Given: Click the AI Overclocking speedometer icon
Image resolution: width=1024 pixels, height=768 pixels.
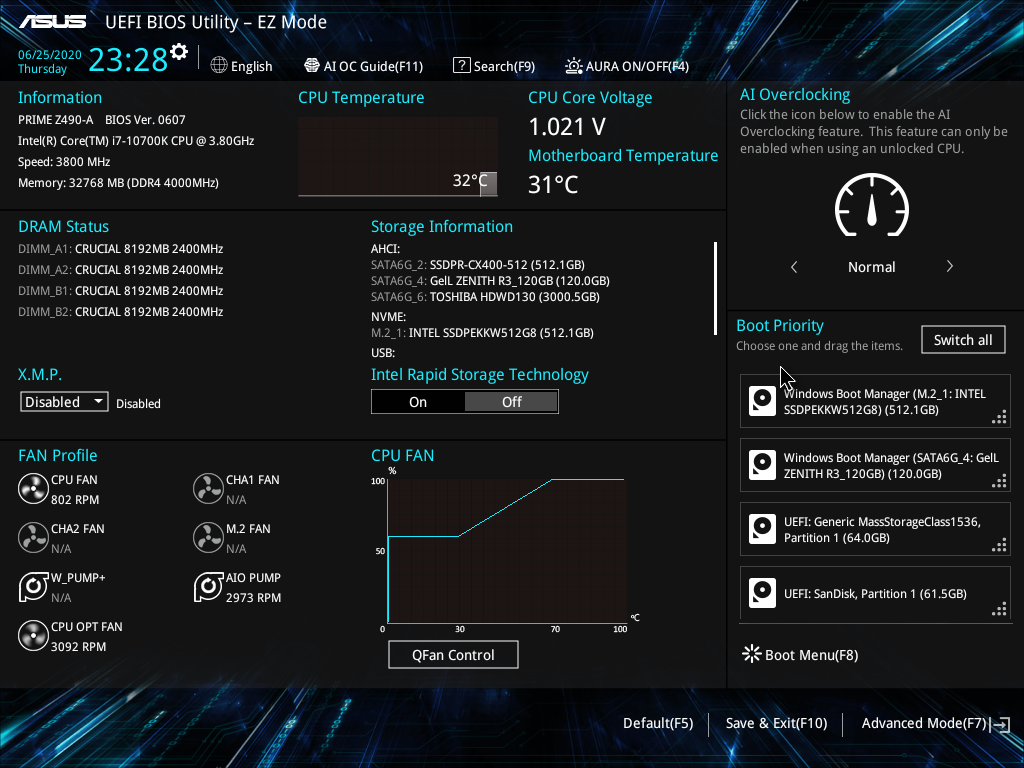Looking at the screenshot, I should (x=871, y=205).
